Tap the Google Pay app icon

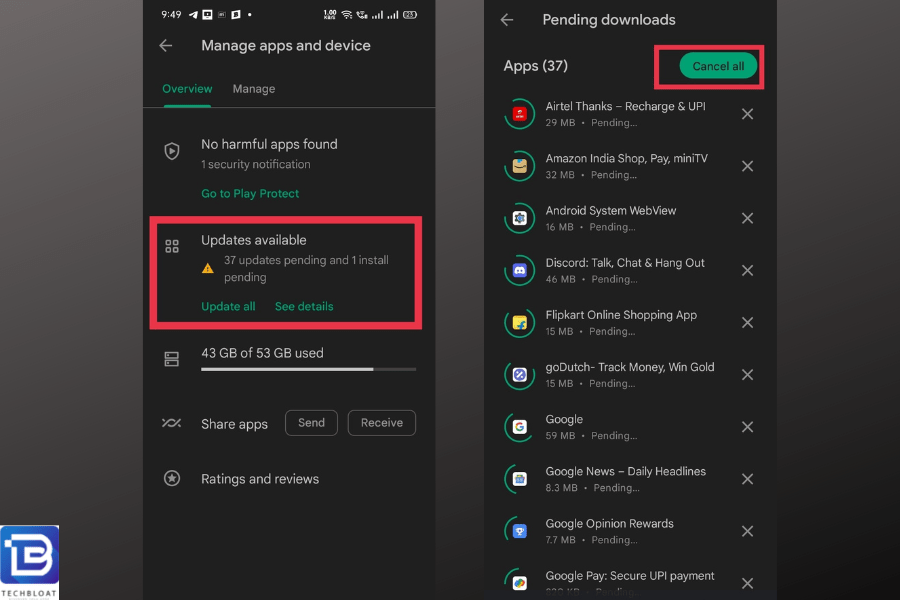[519, 583]
